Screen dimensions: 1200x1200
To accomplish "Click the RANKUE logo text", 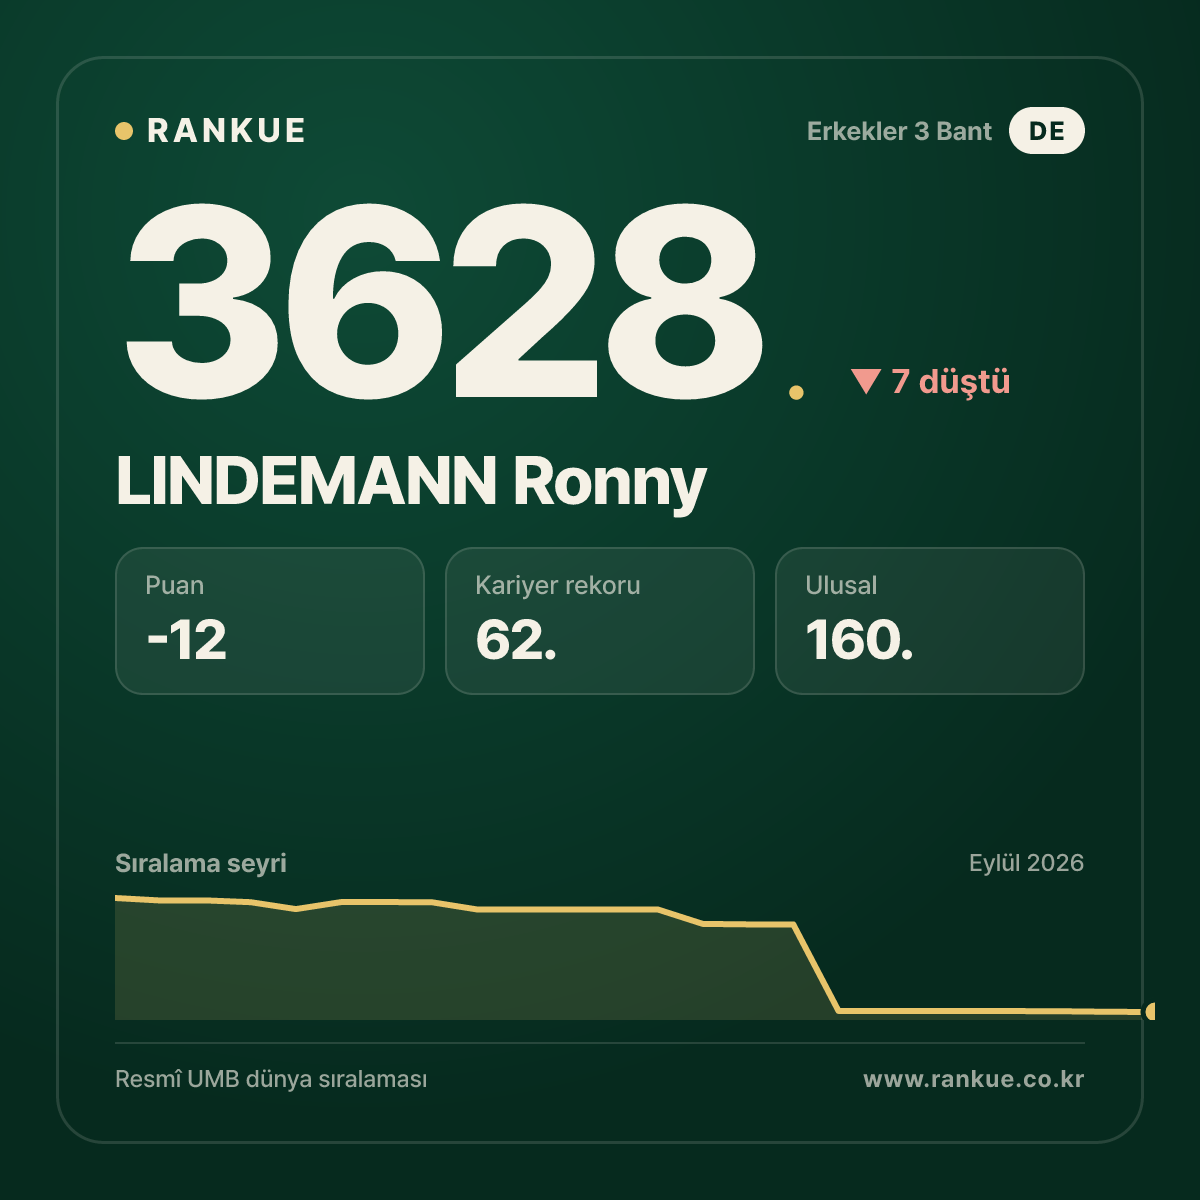I will [226, 131].
